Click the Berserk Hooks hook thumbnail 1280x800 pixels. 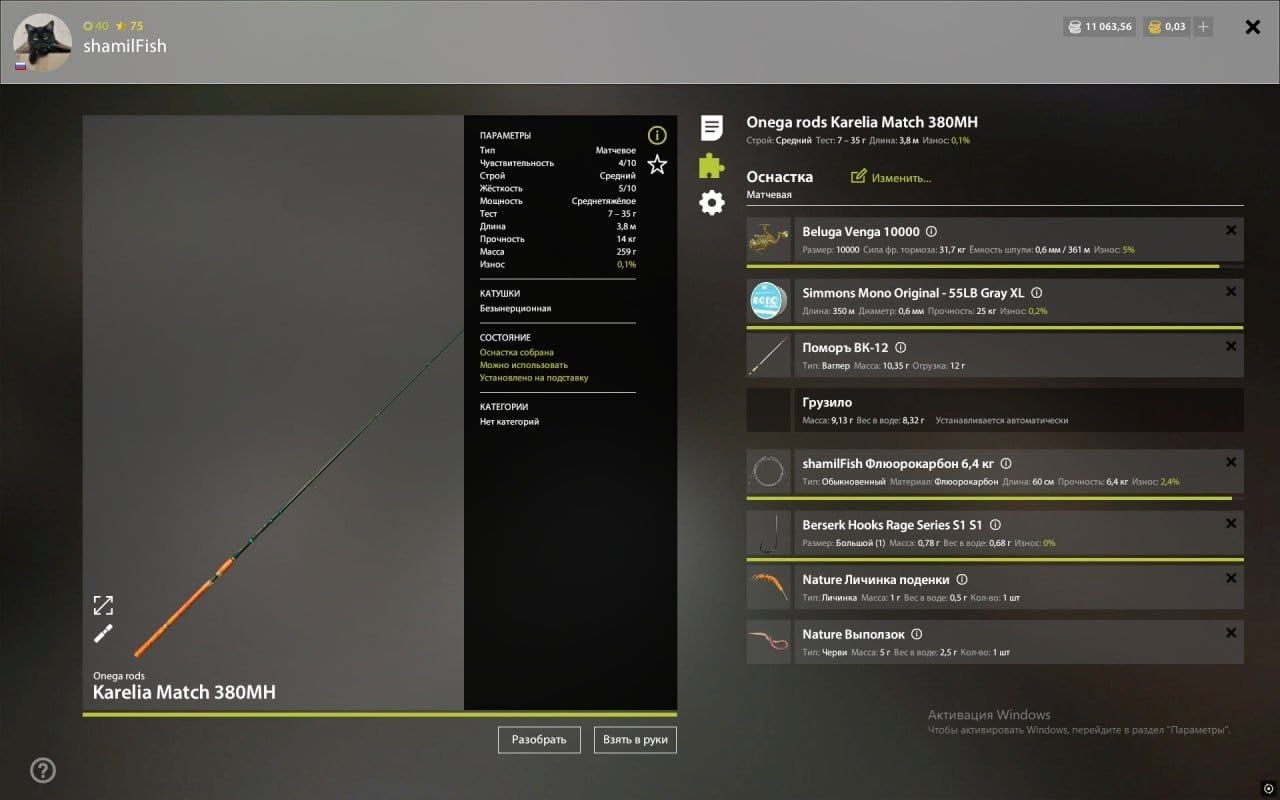769,533
